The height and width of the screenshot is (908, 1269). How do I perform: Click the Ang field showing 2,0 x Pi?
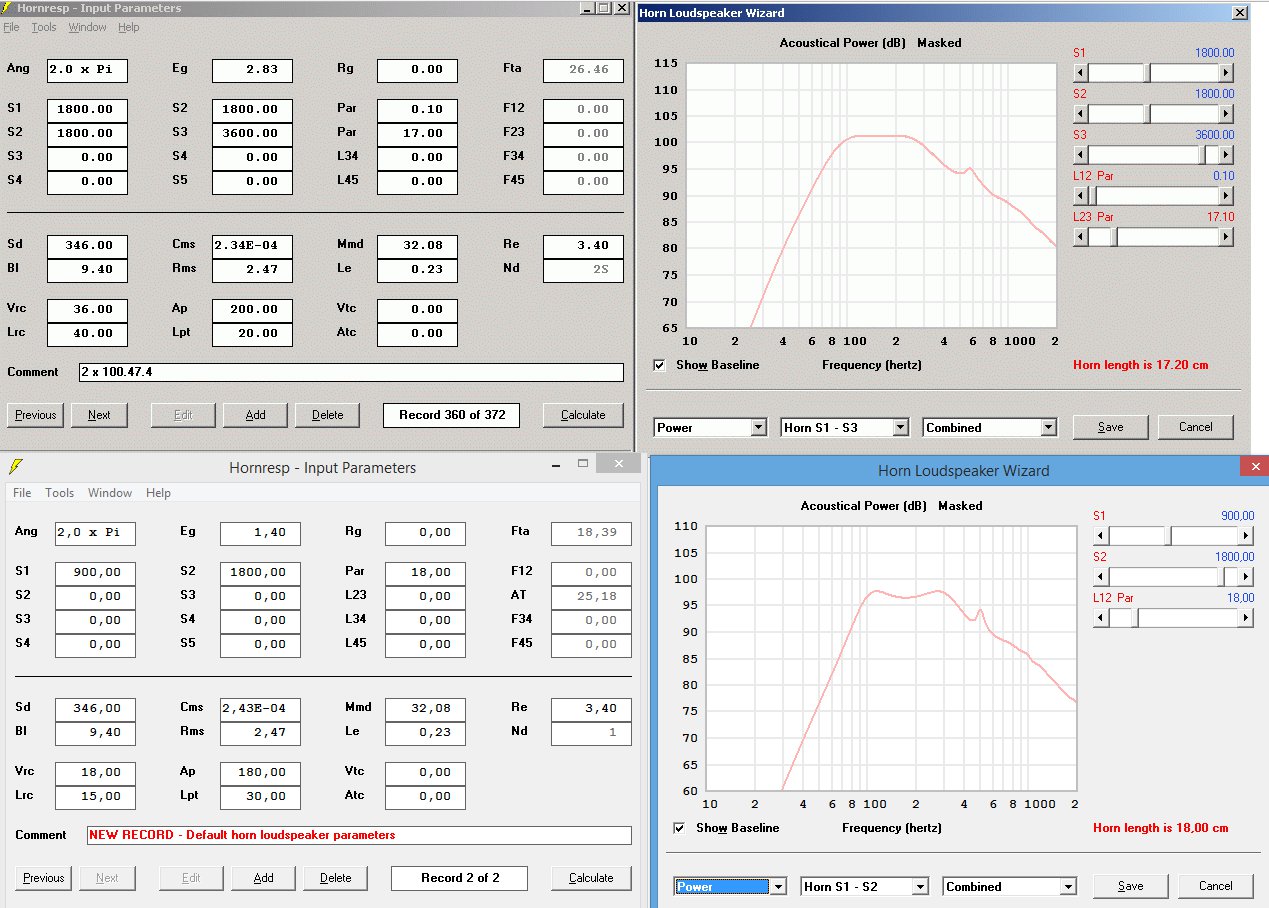95,533
